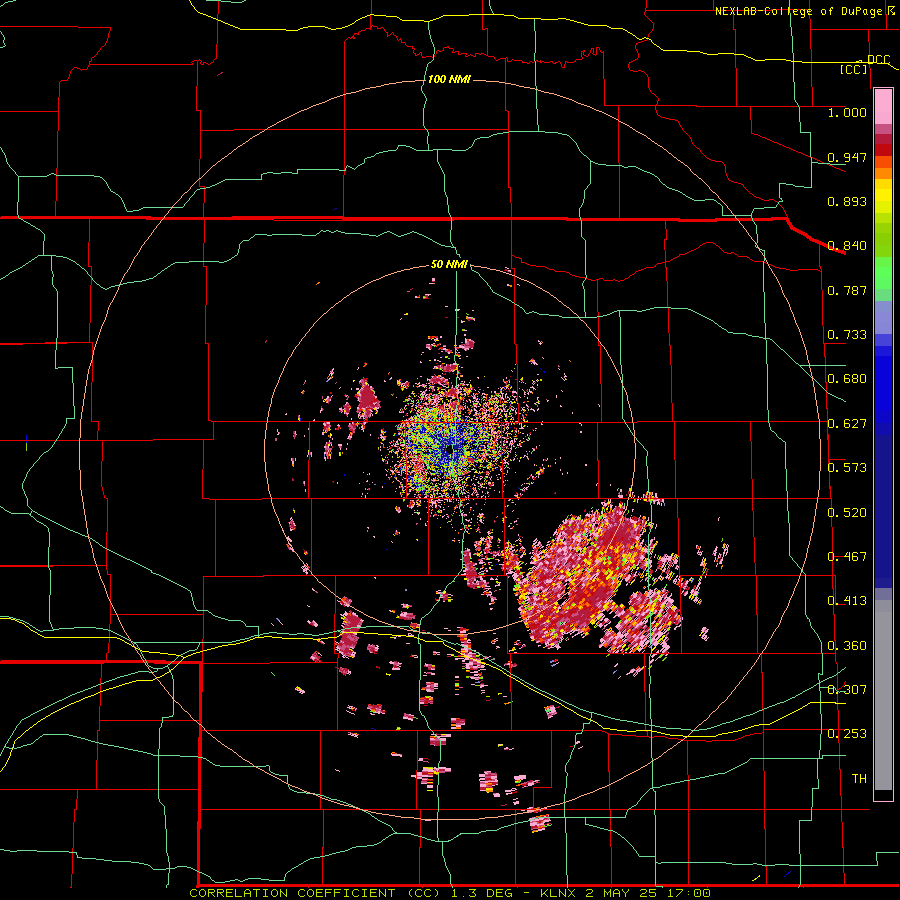Screen dimensions: 900x900
Task: Click the DCC label near the top right
Action: [879, 59]
